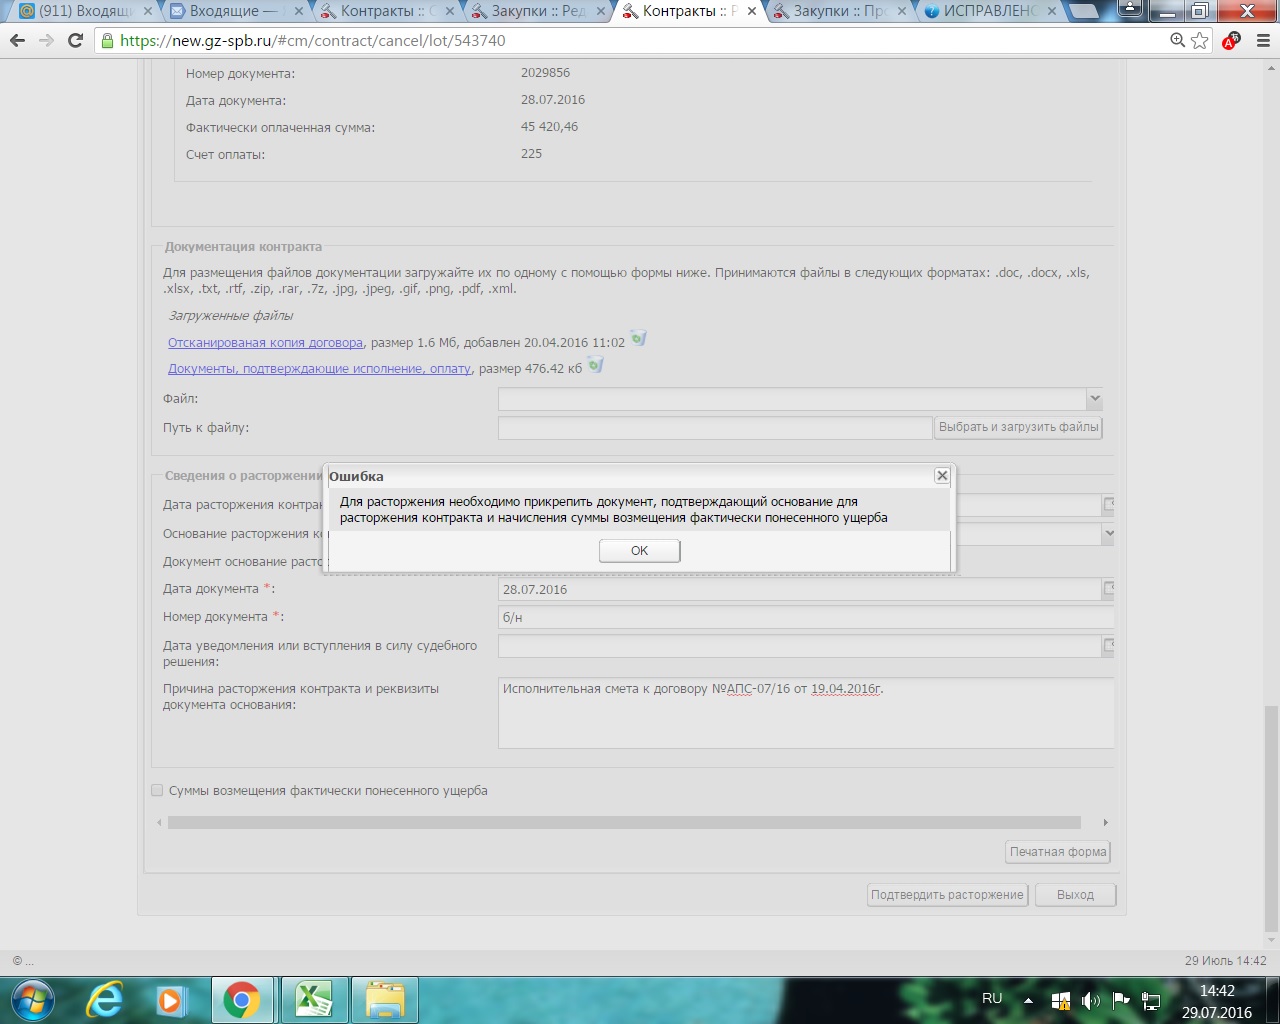Click the address bar URL
Screen dimensions: 1280x1024
[x=313, y=41]
